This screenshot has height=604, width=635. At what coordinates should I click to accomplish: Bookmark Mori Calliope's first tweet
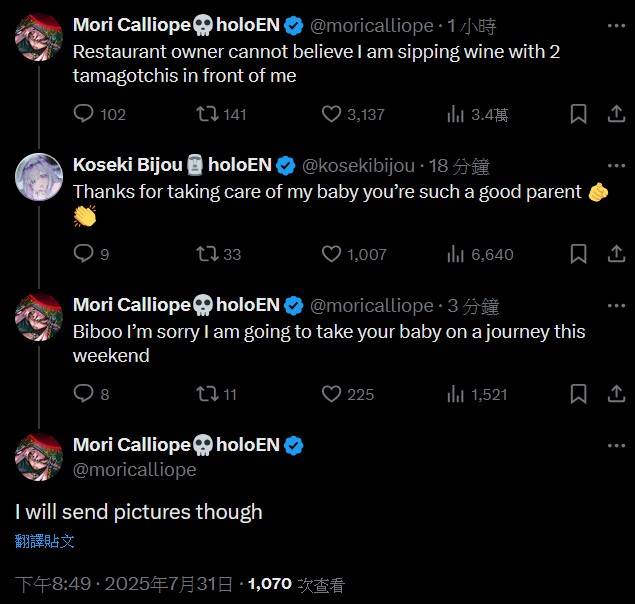coord(578,114)
